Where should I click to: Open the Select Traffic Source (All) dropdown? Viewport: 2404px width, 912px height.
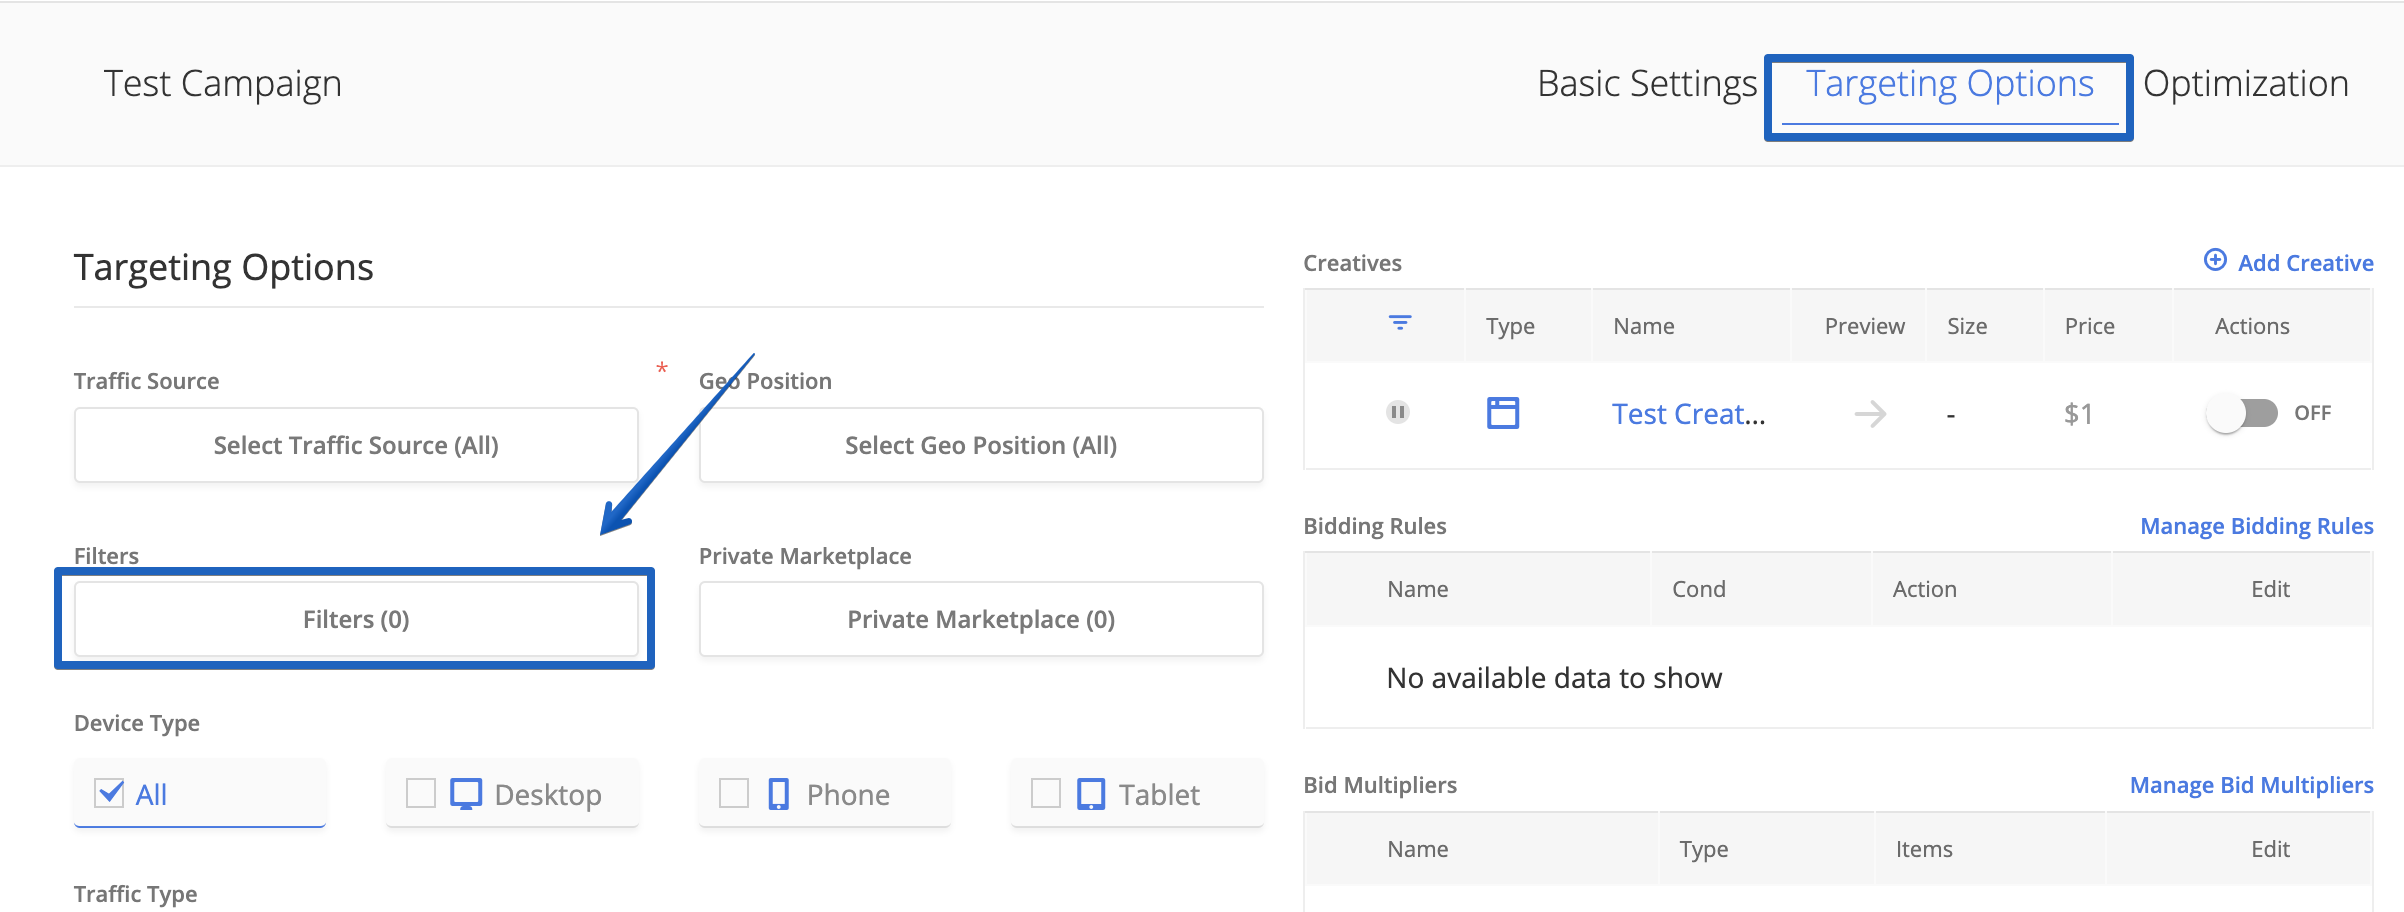[x=356, y=445]
